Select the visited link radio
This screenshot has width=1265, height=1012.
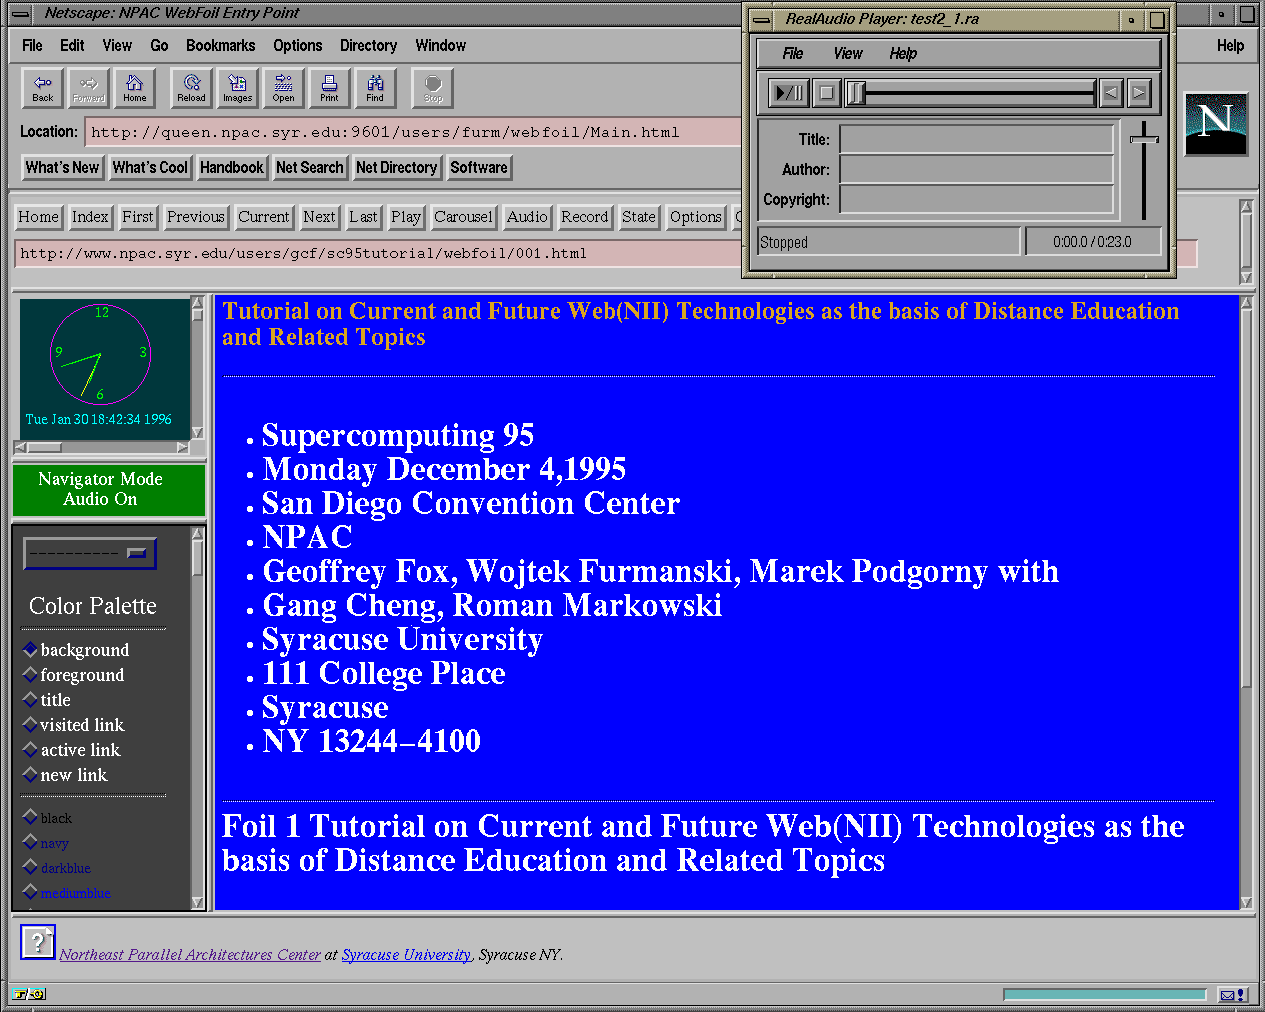click(30, 724)
